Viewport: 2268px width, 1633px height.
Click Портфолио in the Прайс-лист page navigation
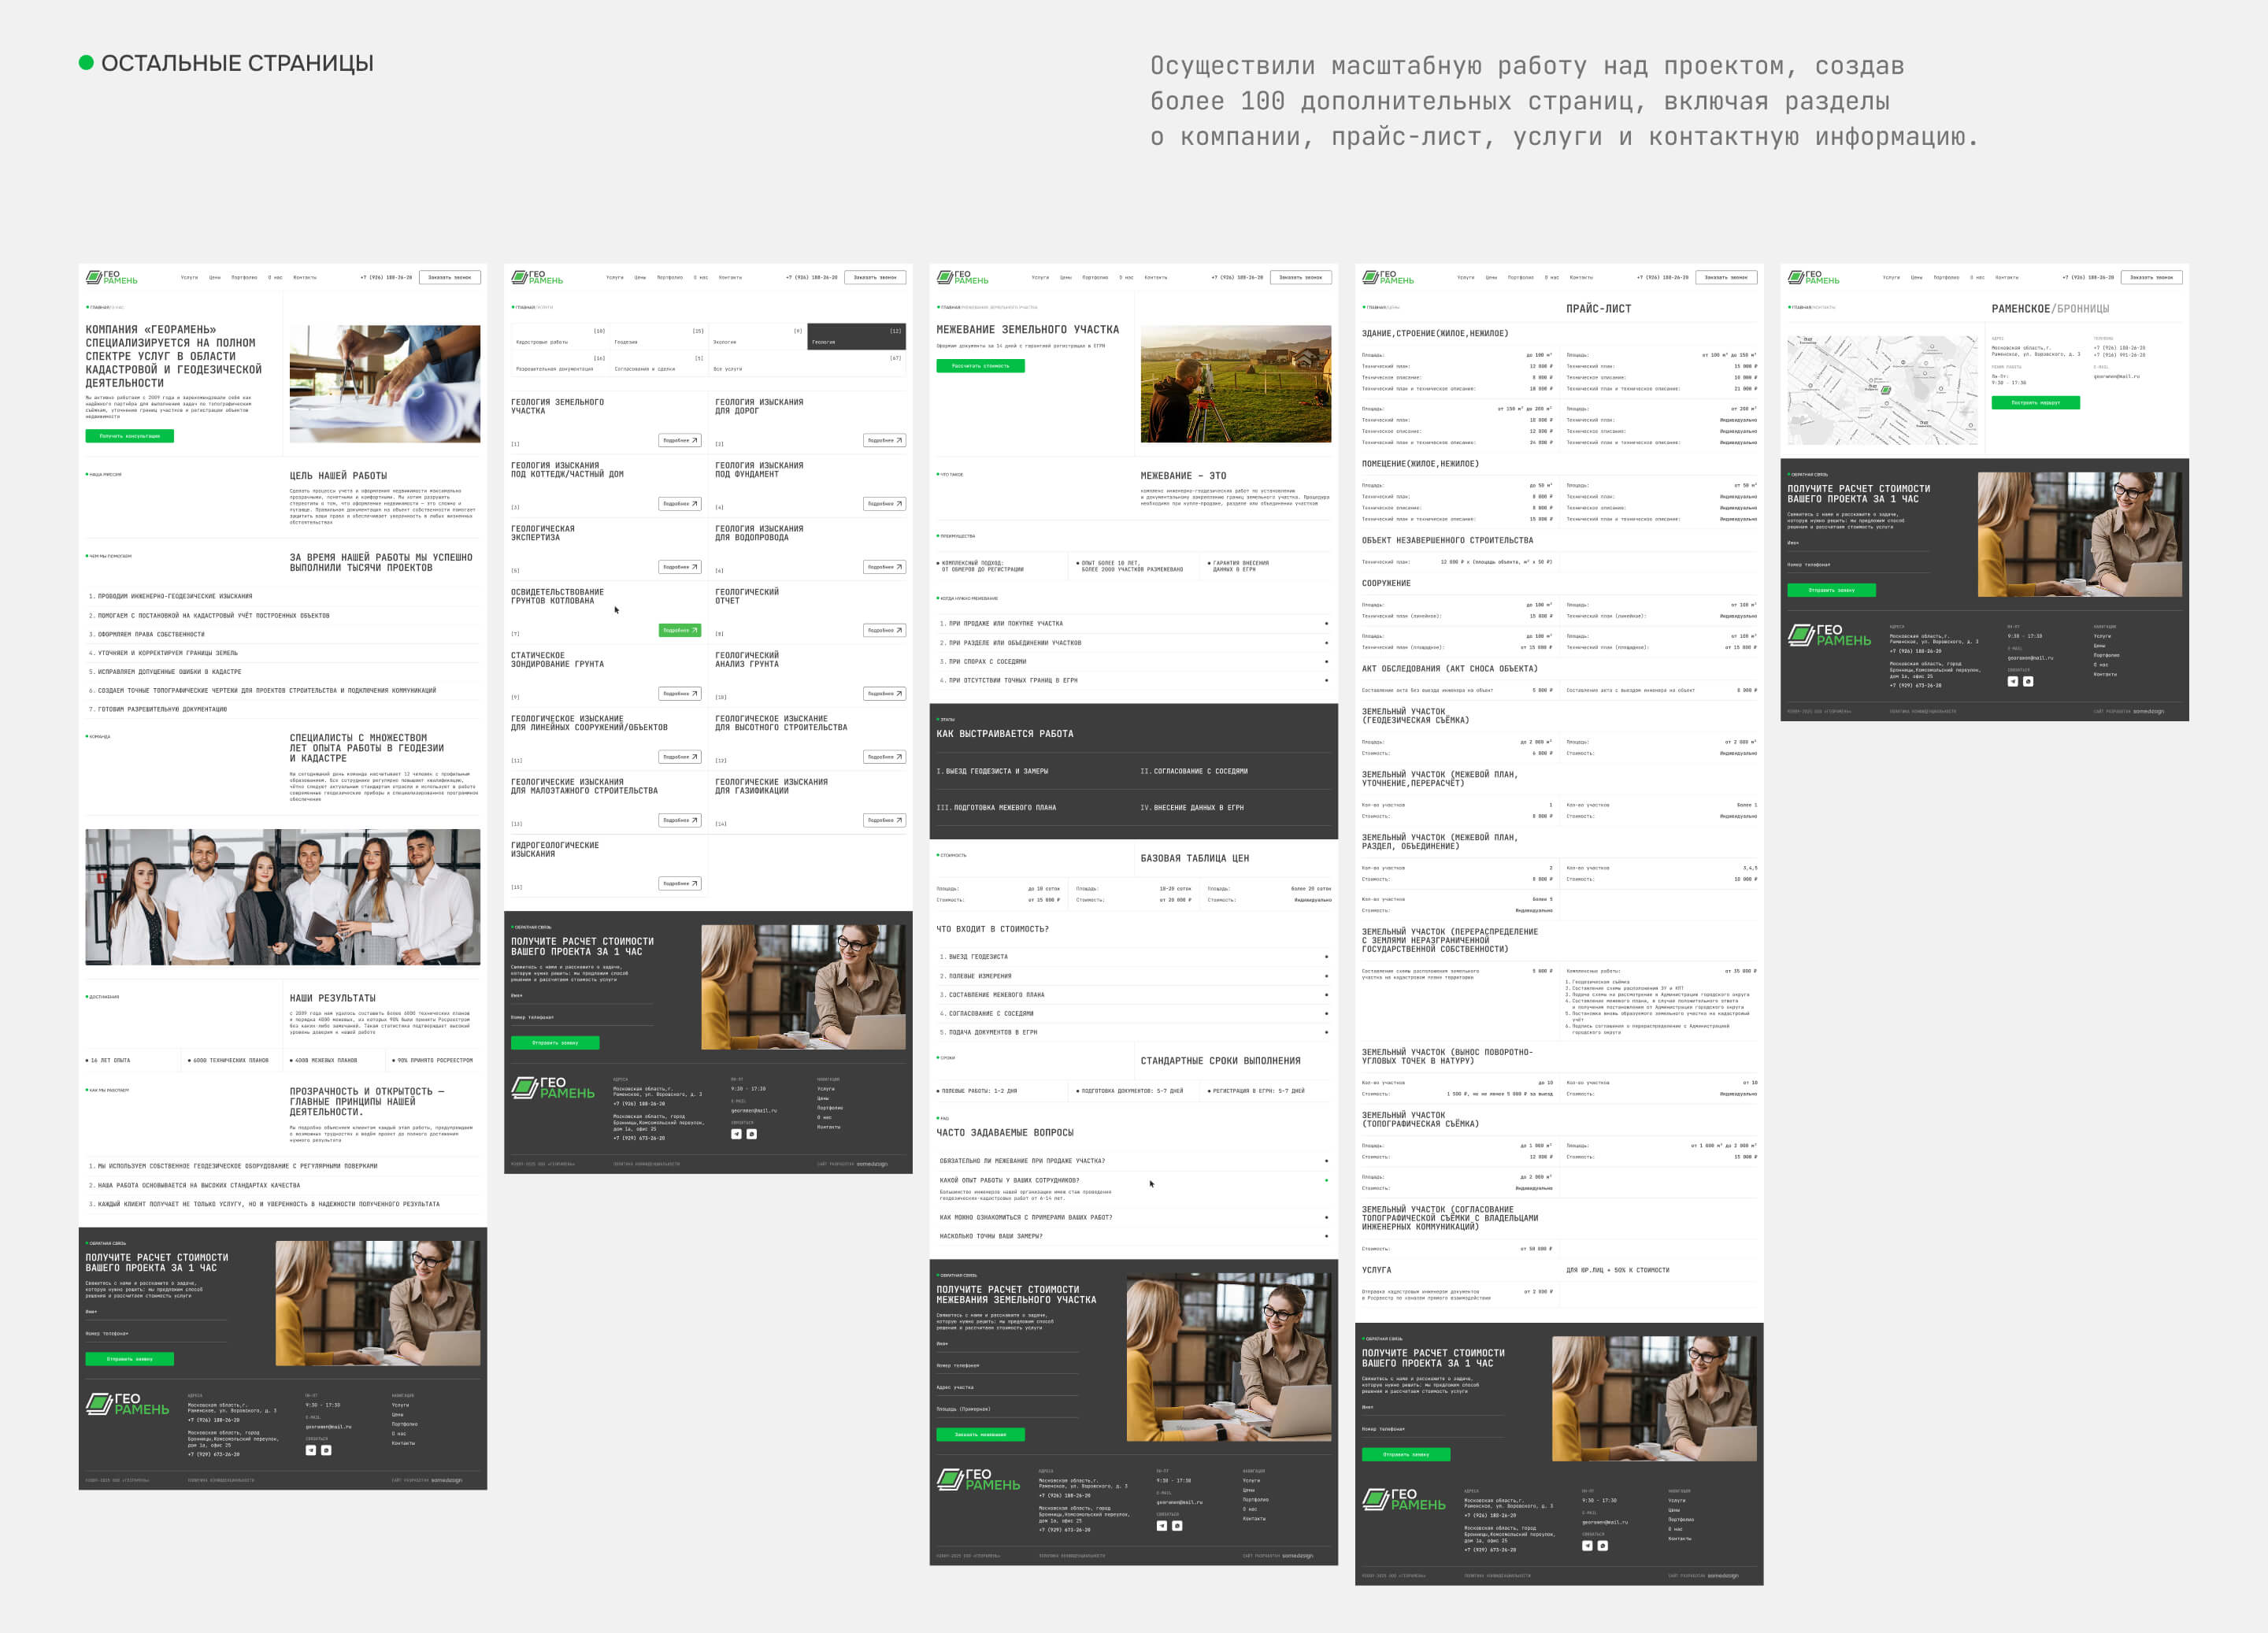click(1520, 277)
